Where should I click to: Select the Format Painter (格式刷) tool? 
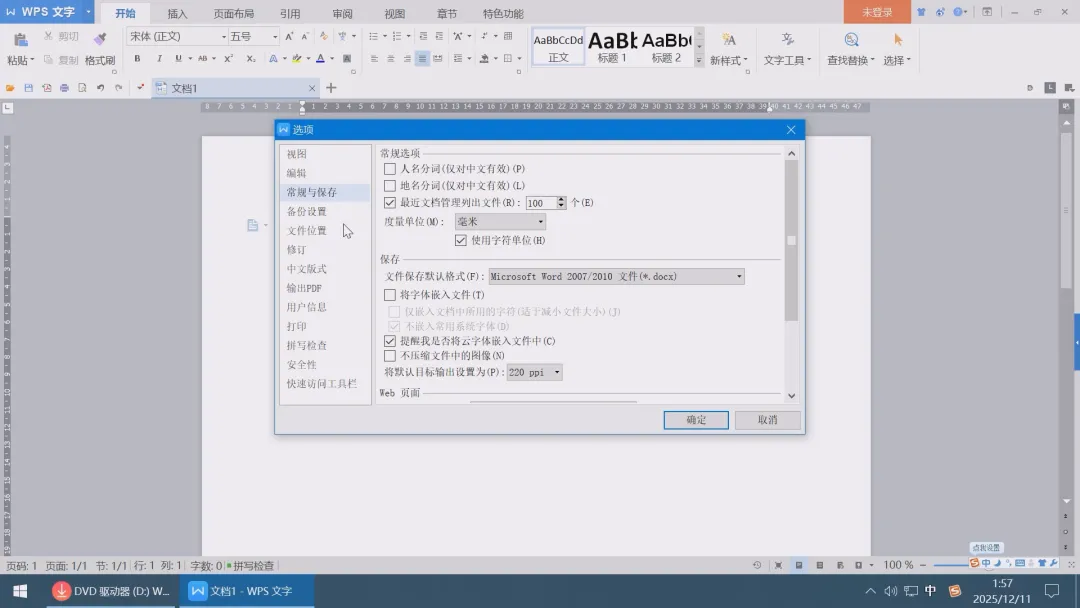tap(100, 48)
